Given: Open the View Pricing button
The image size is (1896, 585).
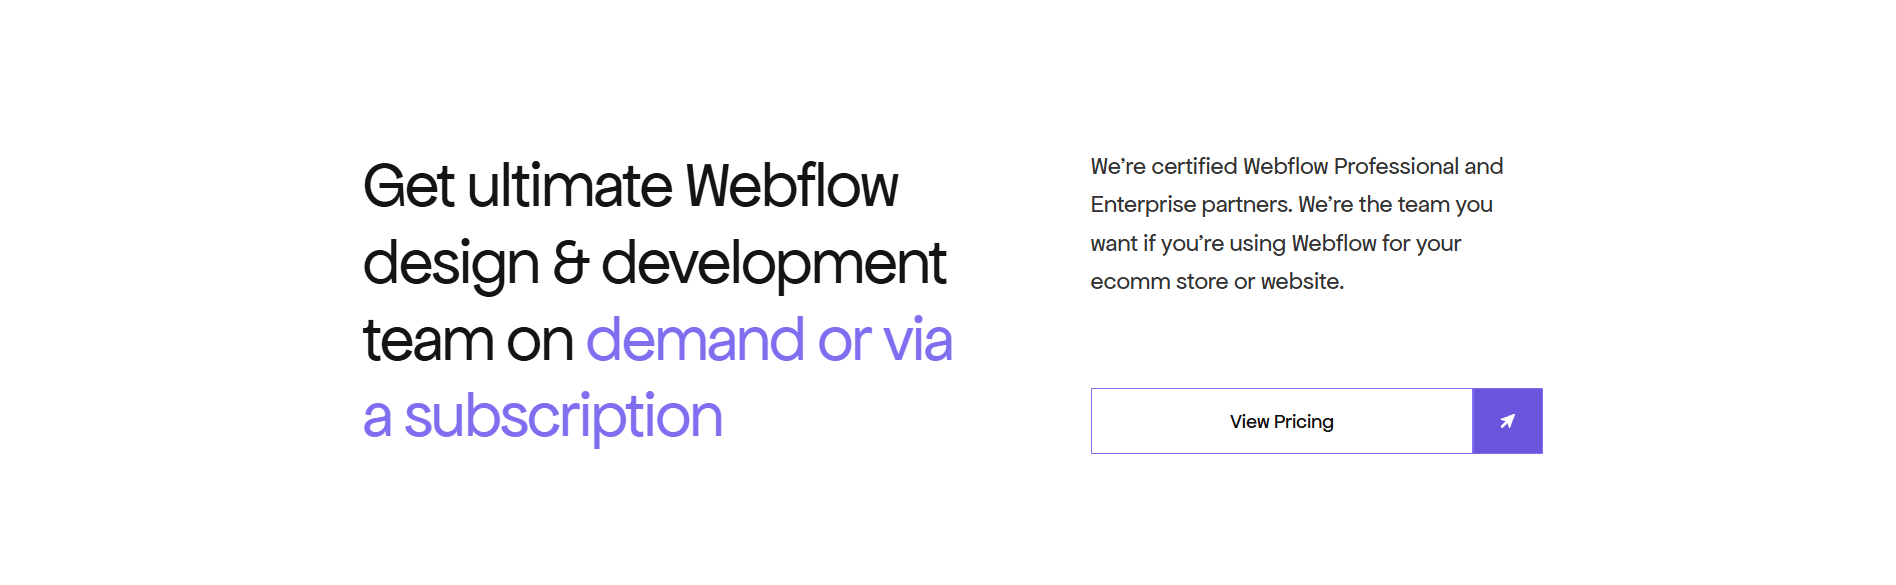Looking at the screenshot, I should tap(1281, 421).
